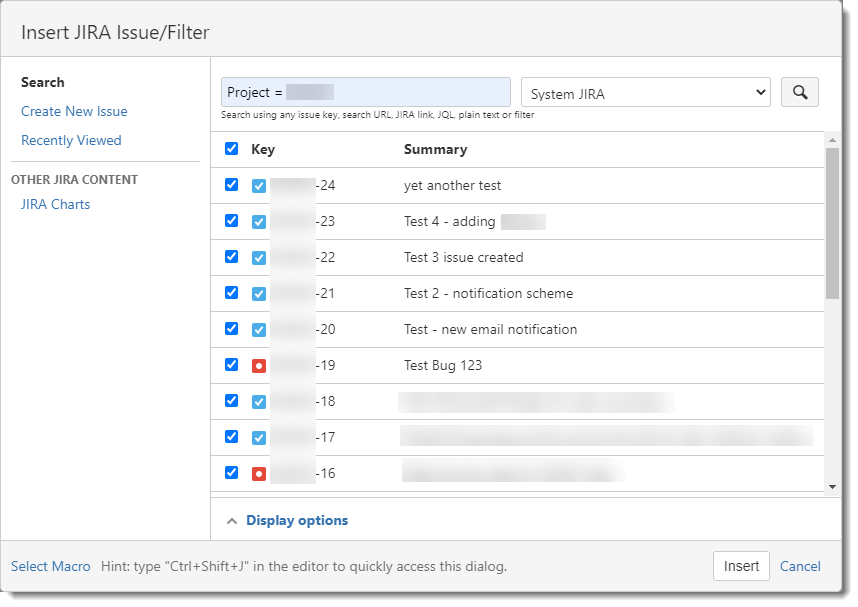Uncheck the row checkbox for issue -16
This screenshot has width=858, height=607.
pyautogui.click(x=231, y=472)
